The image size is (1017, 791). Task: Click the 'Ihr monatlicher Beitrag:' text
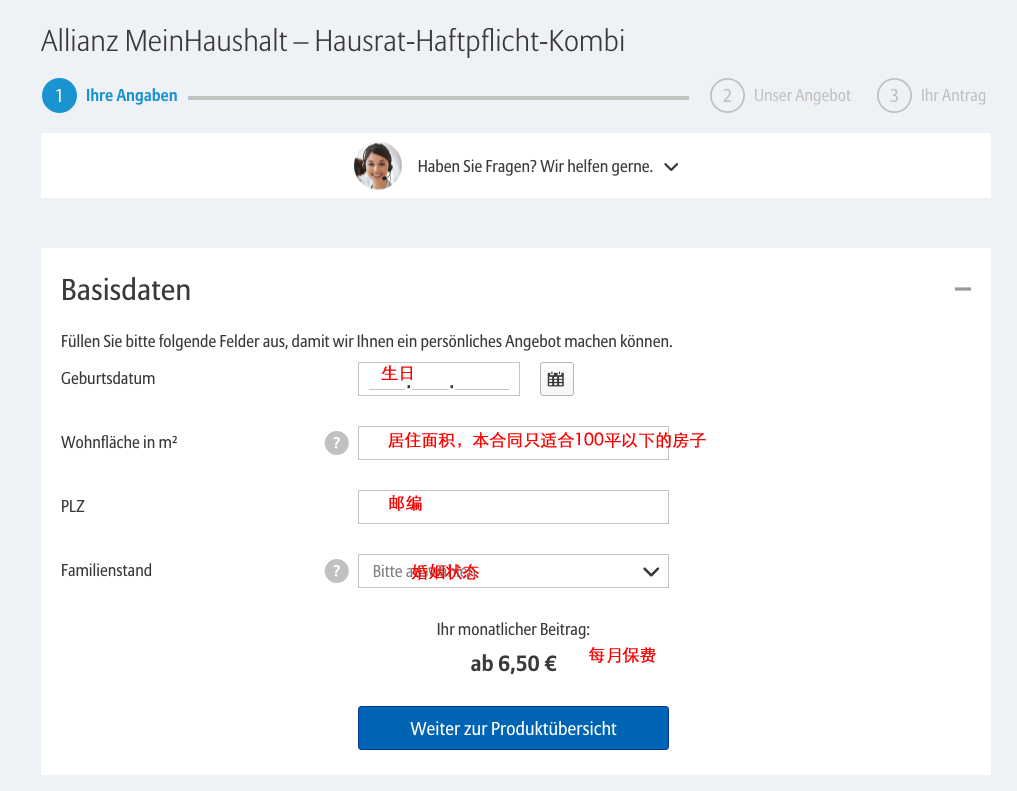pos(513,630)
